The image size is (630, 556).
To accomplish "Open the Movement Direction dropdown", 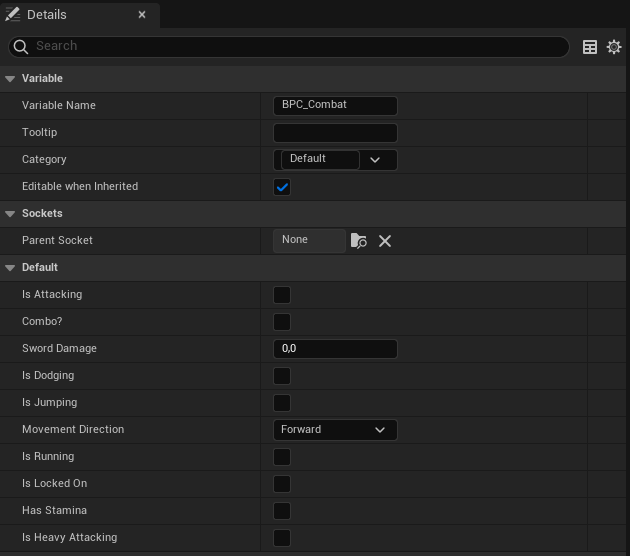I will [x=335, y=430].
